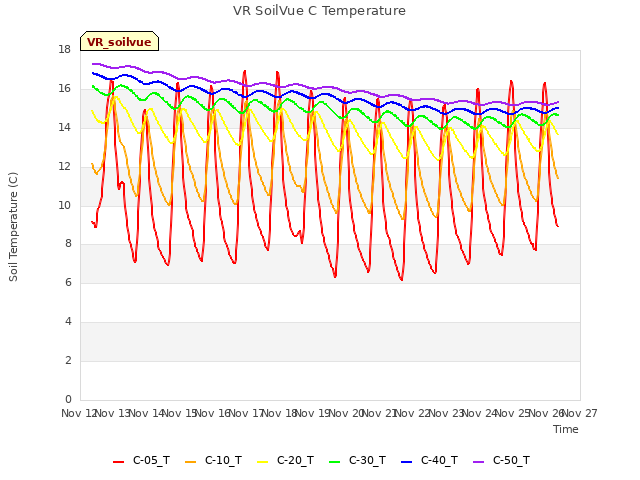Screen dimensions: 640x480
Task: Click the red C-05_T legend color line
Action: coord(118,462)
